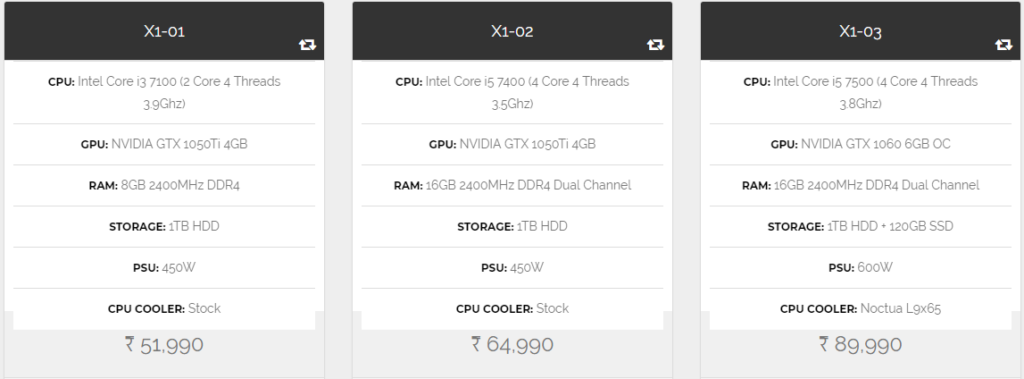The height and width of the screenshot is (379, 1024).
Task: Open the X1-03 product title
Action: click(x=860, y=31)
